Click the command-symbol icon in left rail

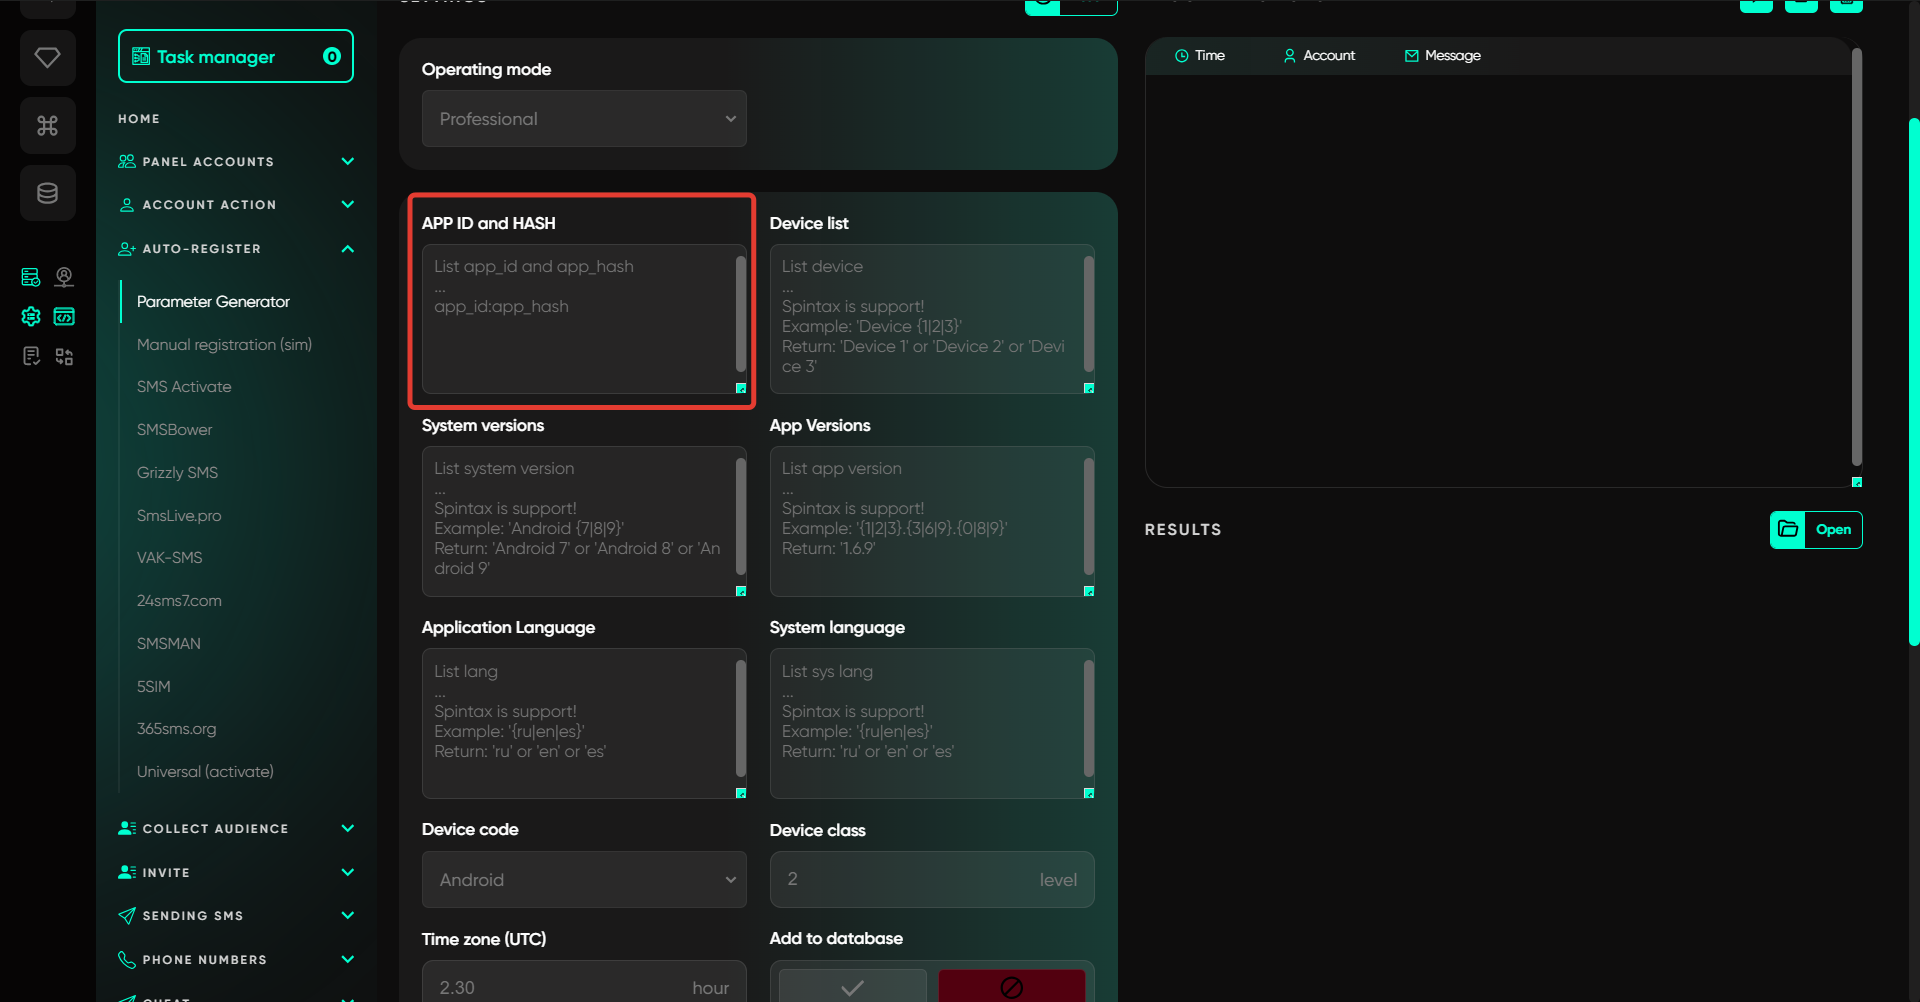tap(47, 126)
